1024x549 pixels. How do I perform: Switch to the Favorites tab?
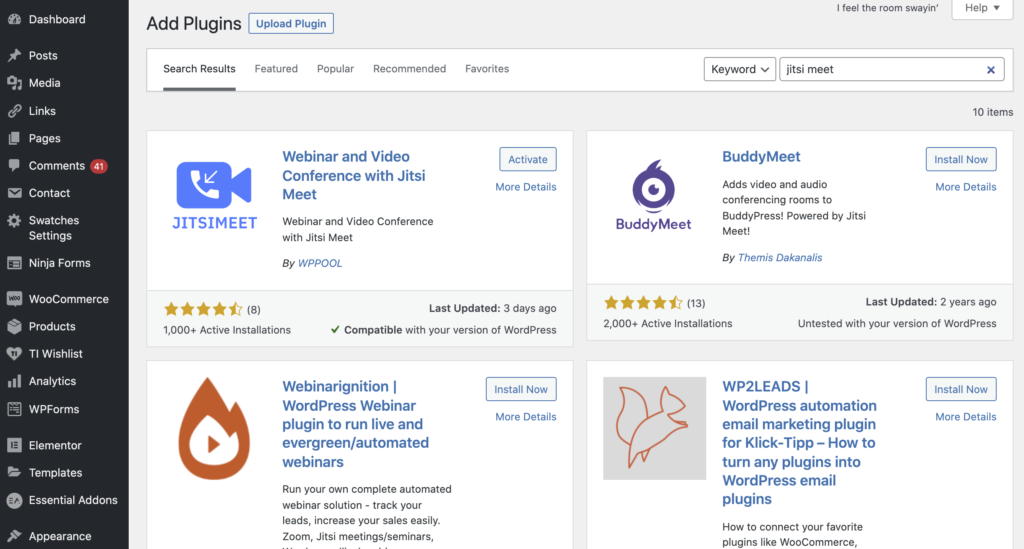487,69
